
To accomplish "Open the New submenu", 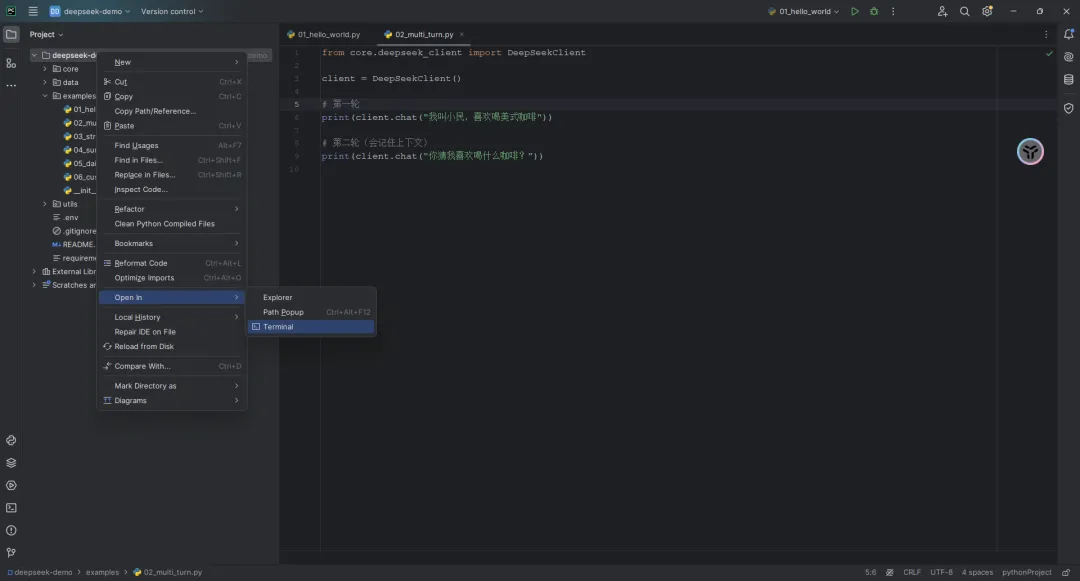I will point(172,62).
